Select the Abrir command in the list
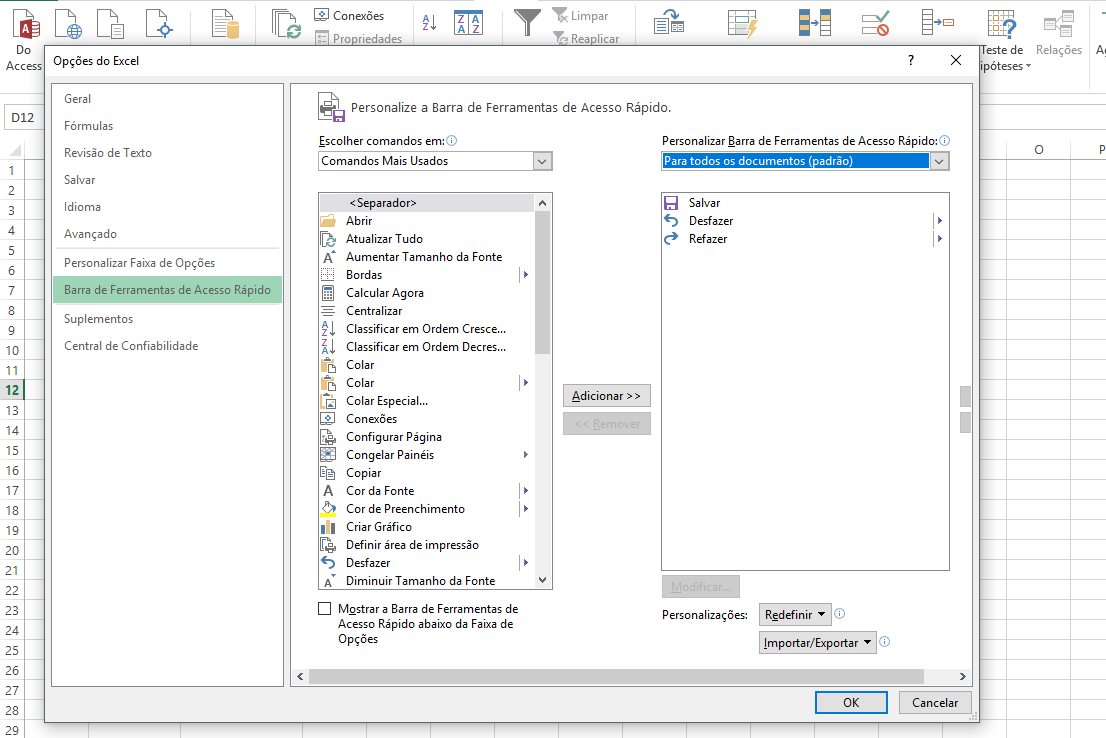 [426, 221]
